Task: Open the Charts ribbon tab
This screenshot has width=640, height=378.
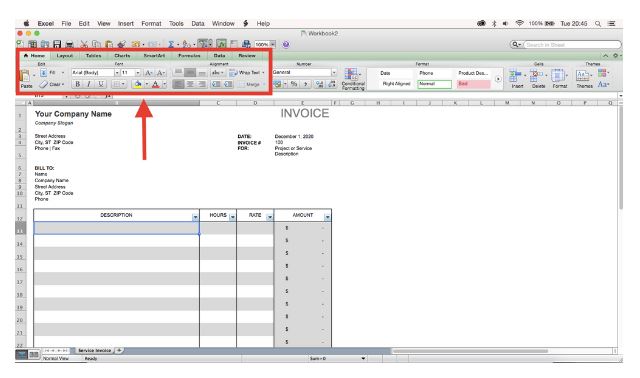Action: pyautogui.click(x=122, y=56)
